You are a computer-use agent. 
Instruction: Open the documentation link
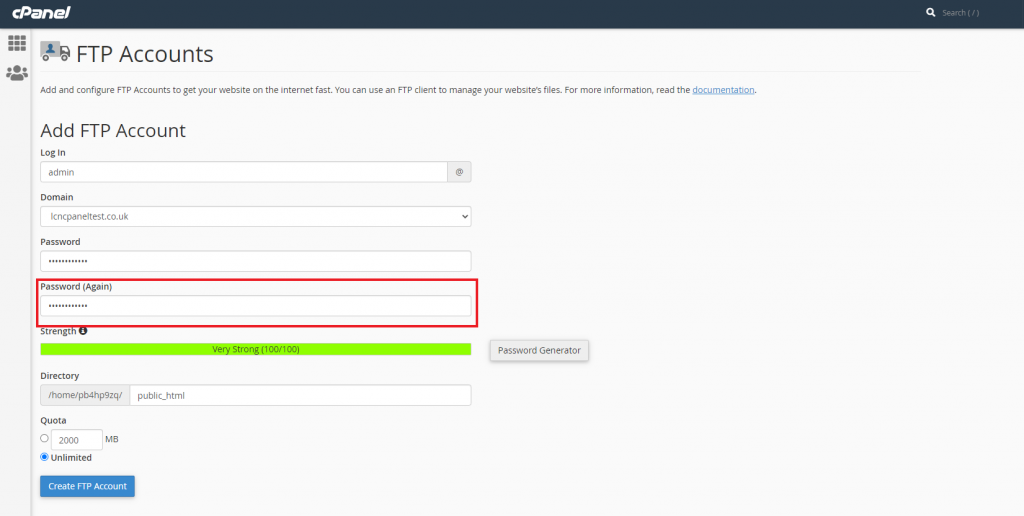point(723,89)
